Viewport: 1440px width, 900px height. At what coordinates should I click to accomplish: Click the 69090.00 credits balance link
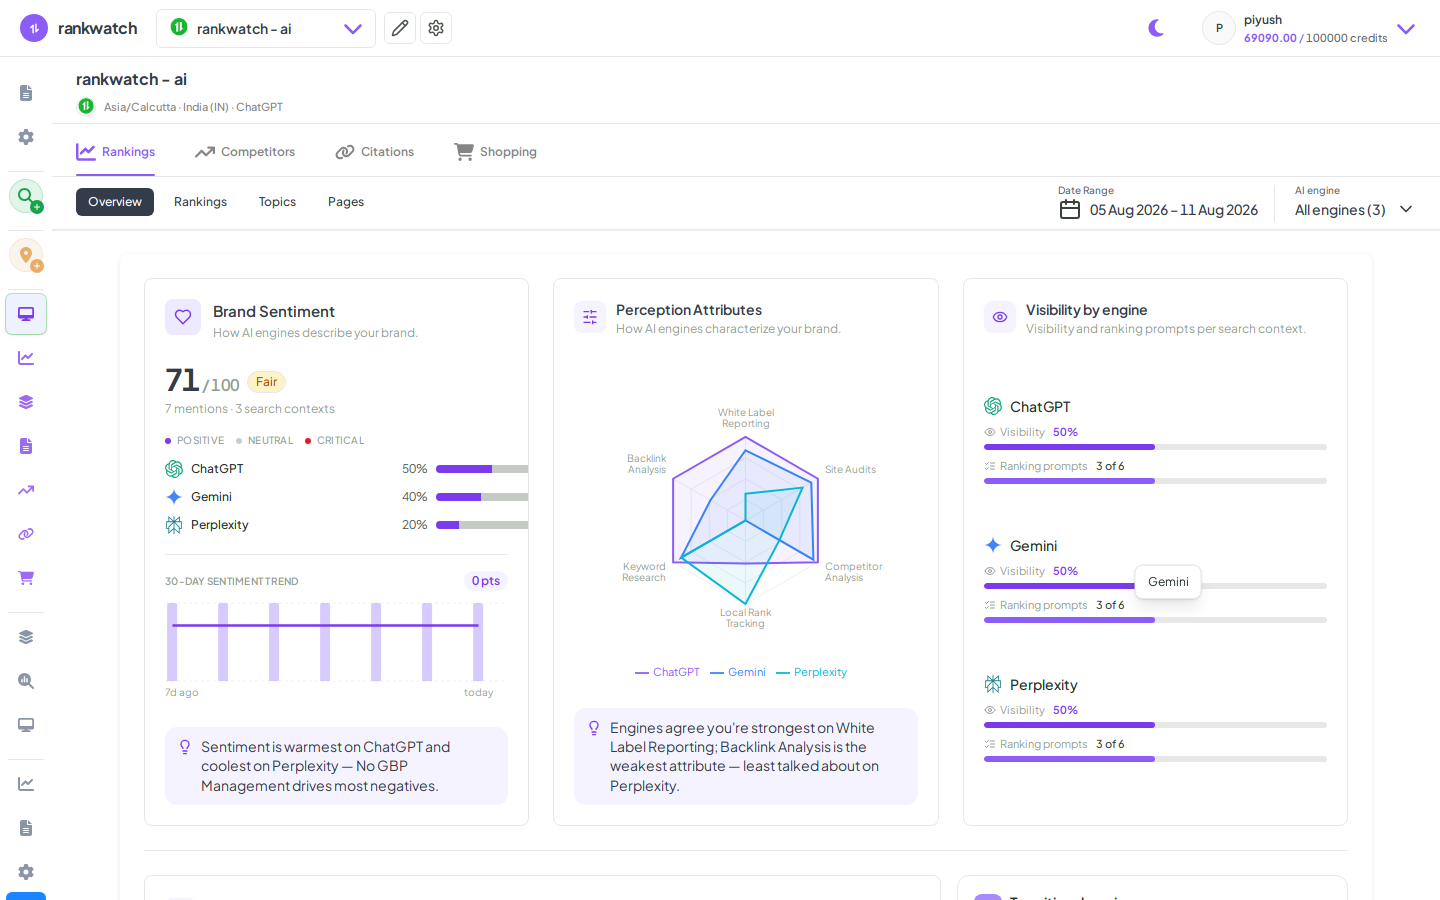coord(1270,38)
